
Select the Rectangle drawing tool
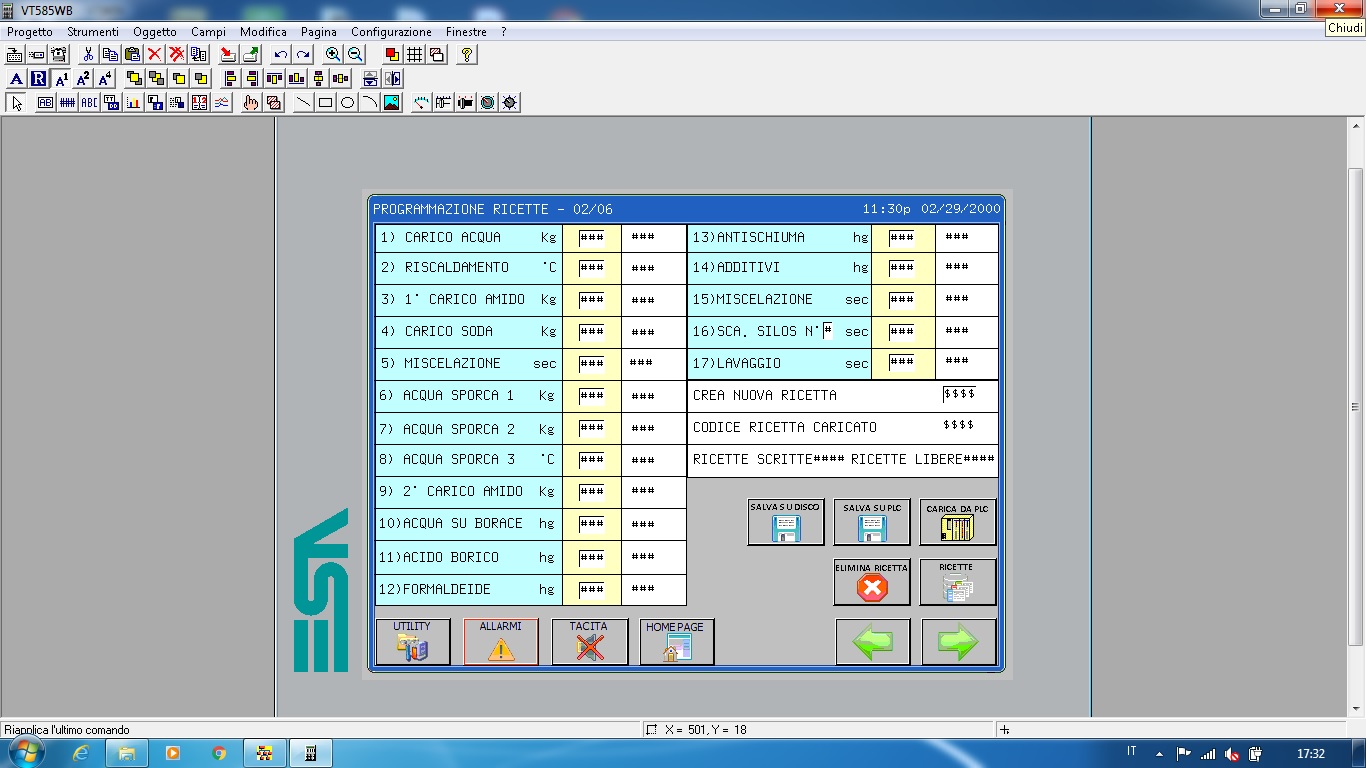[x=326, y=103]
